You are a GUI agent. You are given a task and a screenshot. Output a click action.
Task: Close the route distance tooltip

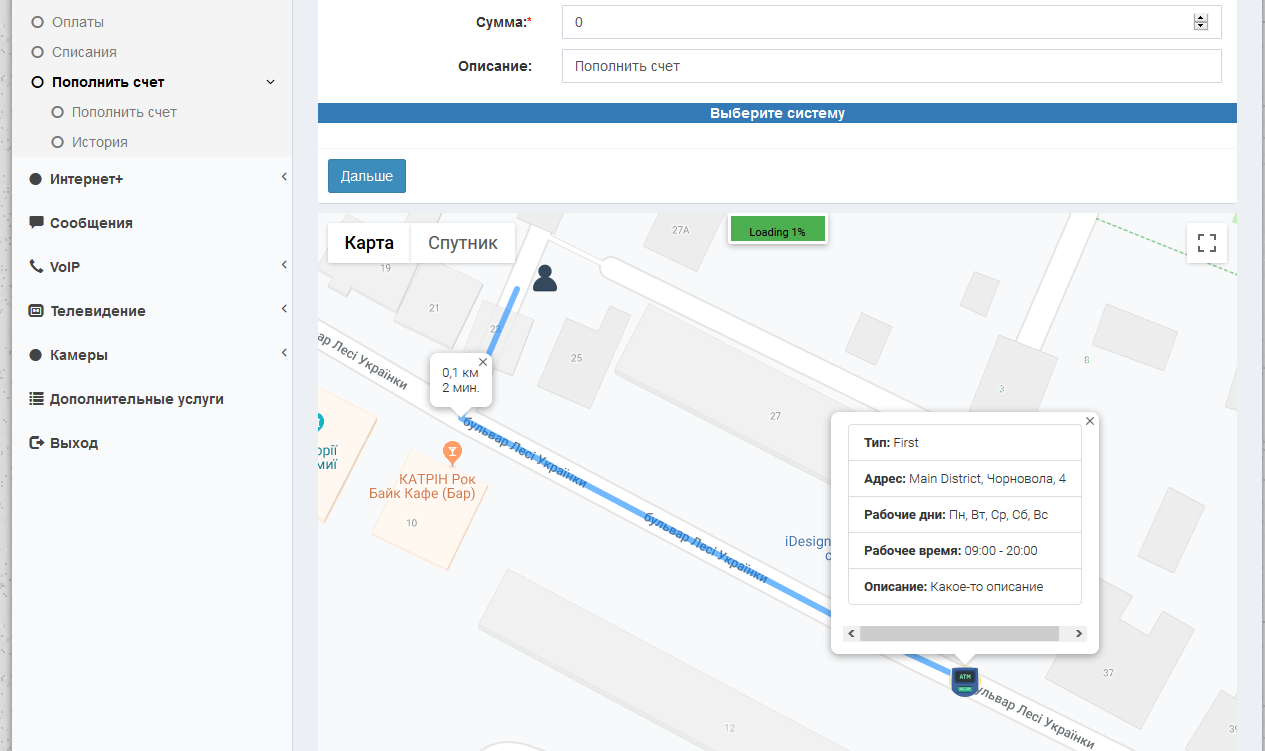[483, 362]
